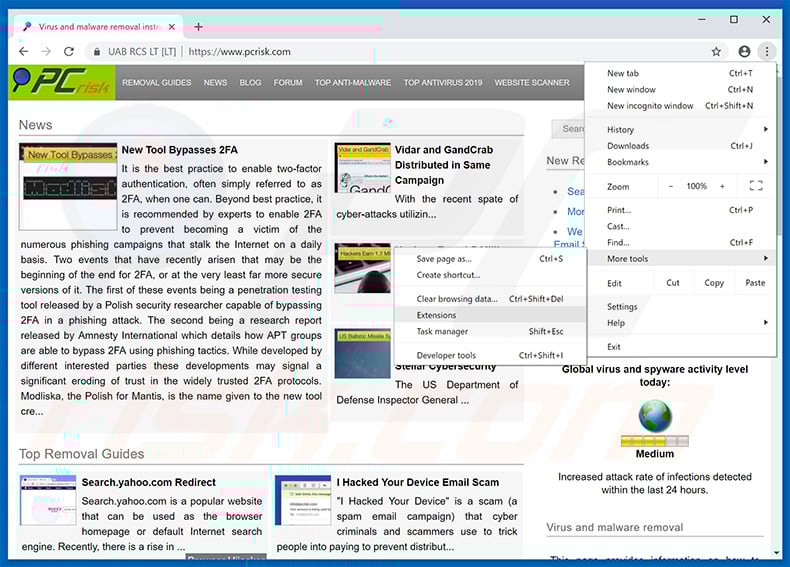Open I Hacked Your Device Email Scam
Viewport: 790px width, 567px height.
click(418, 482)
